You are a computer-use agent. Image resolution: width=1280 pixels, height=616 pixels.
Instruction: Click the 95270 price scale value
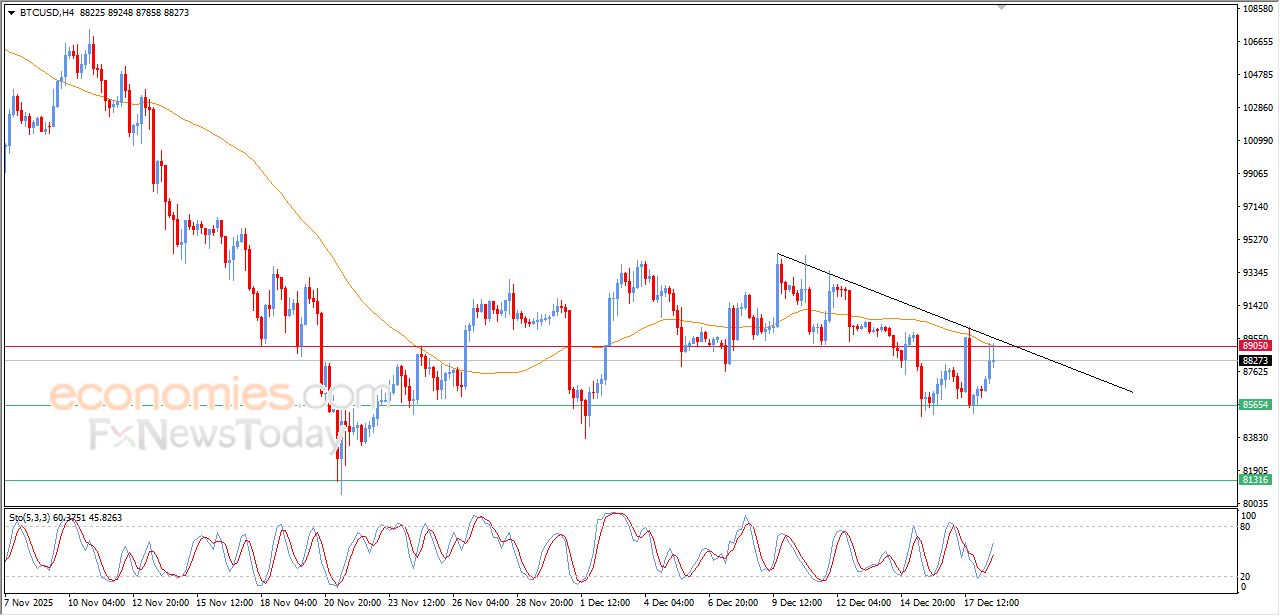click(1256, 240)
